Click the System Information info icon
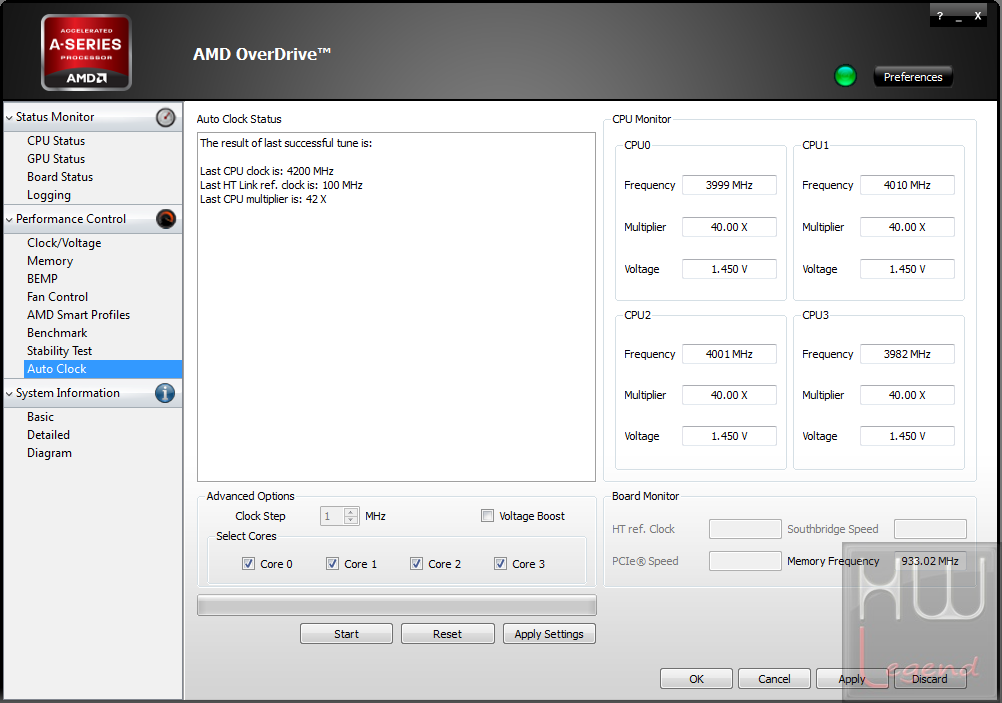This screenshot has width=1002, height=703. point(165,393)
